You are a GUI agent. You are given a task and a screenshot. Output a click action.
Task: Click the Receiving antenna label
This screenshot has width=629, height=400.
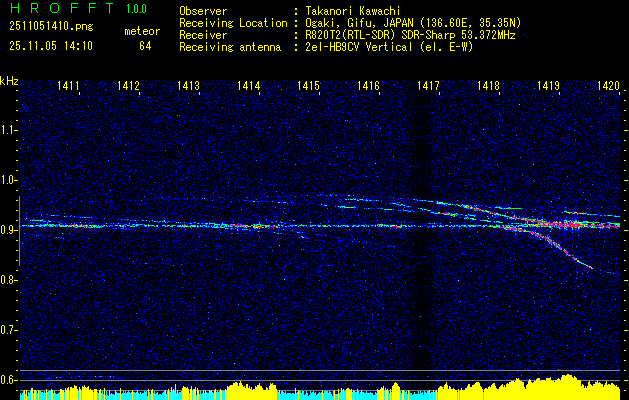[x=230, y=47]
